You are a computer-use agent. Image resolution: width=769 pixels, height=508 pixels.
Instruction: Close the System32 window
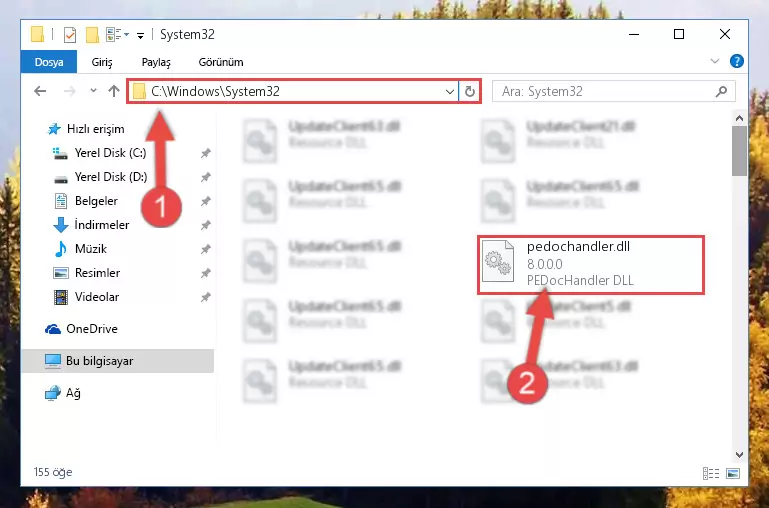point(725,34)
